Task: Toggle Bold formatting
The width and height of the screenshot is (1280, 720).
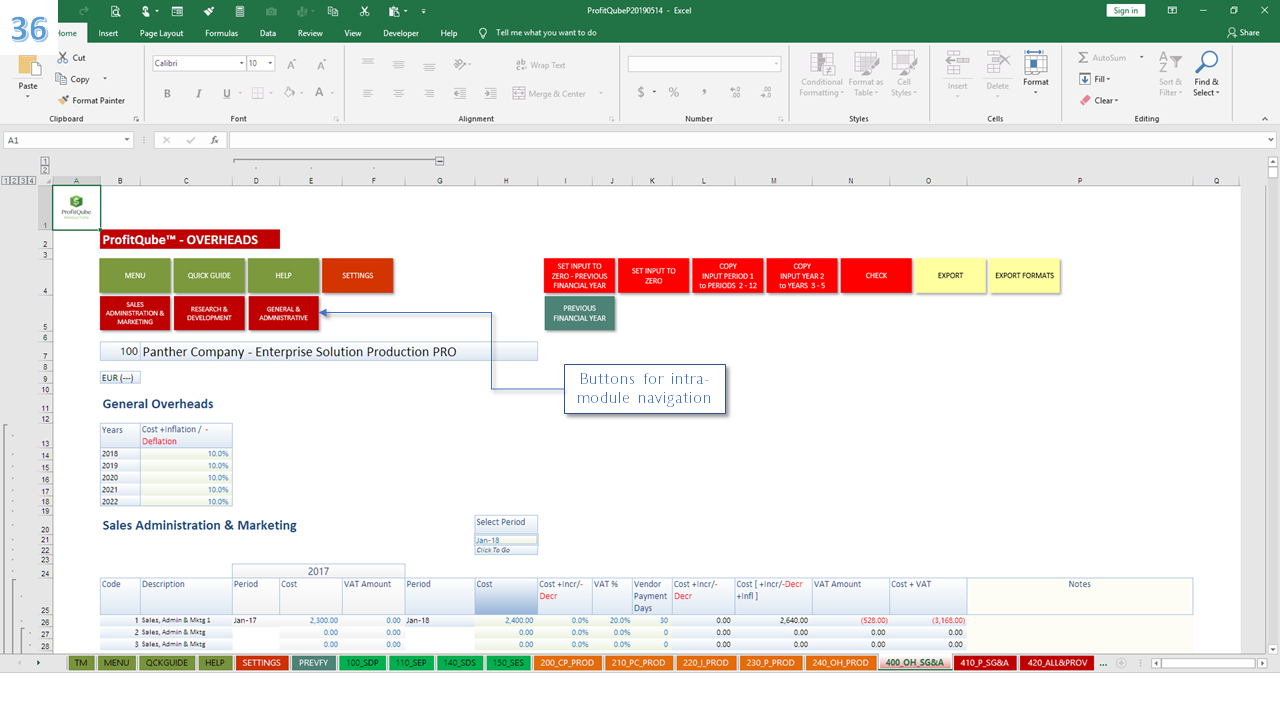Action: coord(167,93)
